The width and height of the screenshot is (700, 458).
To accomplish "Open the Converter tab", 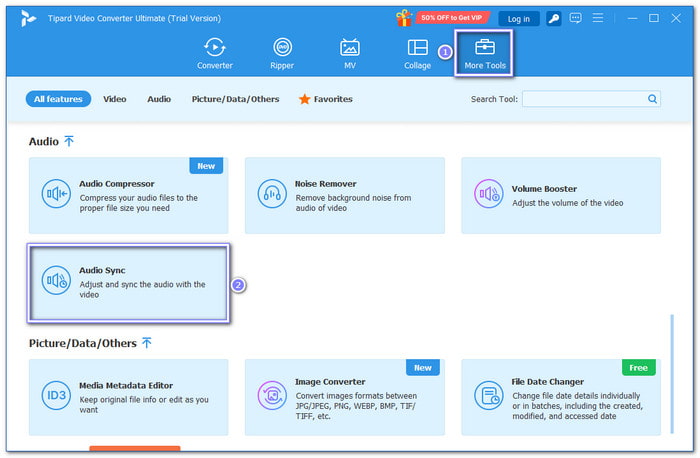I will [x=215, y=54].
